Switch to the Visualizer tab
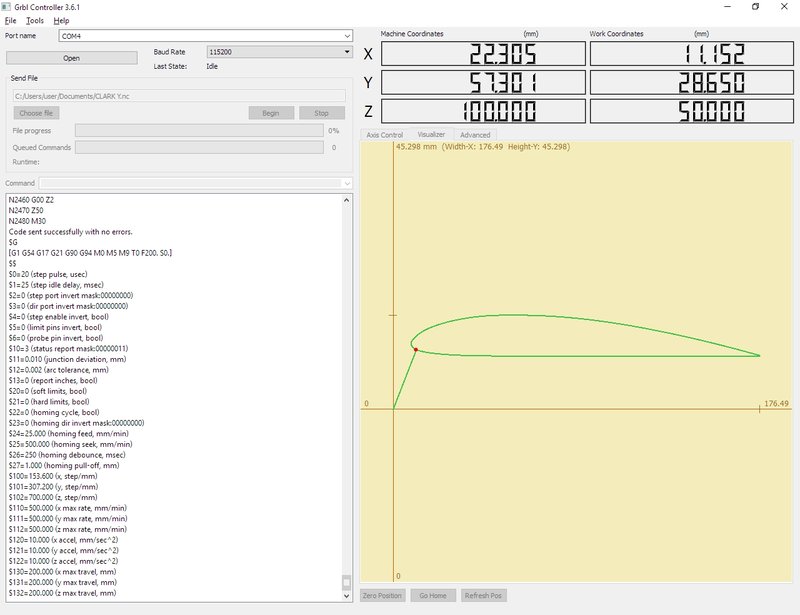Image resolution: width=800 pixels, height=615 pixels. [x=432, y=134]
